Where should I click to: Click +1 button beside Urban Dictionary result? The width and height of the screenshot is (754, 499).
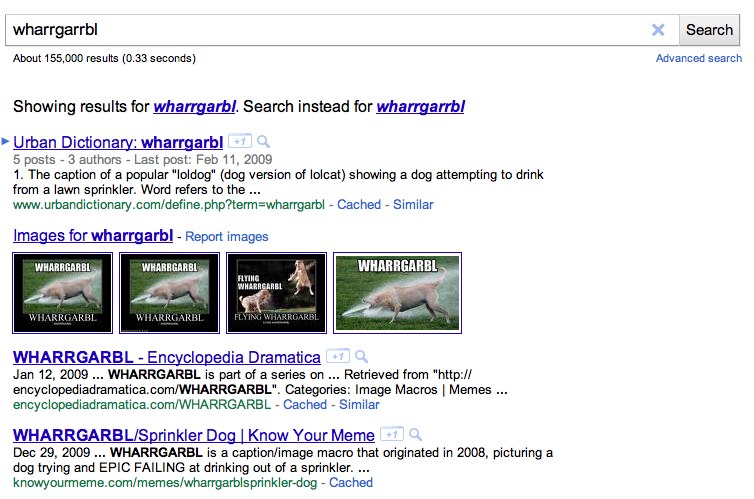coord(239,142)
